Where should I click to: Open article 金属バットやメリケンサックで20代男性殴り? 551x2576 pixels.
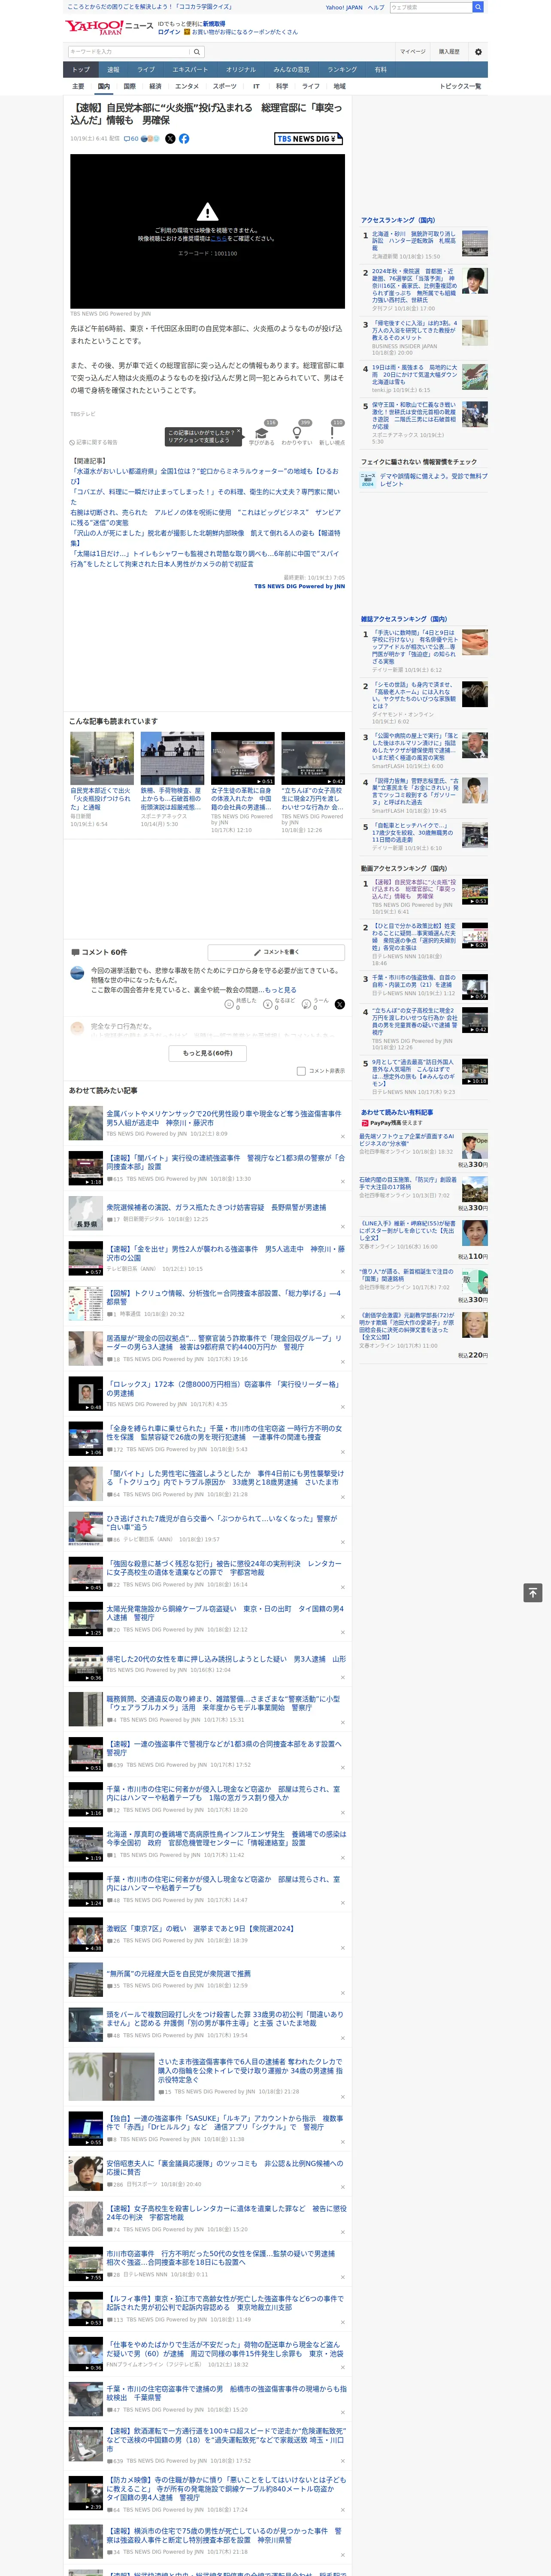coord(224,1117)
